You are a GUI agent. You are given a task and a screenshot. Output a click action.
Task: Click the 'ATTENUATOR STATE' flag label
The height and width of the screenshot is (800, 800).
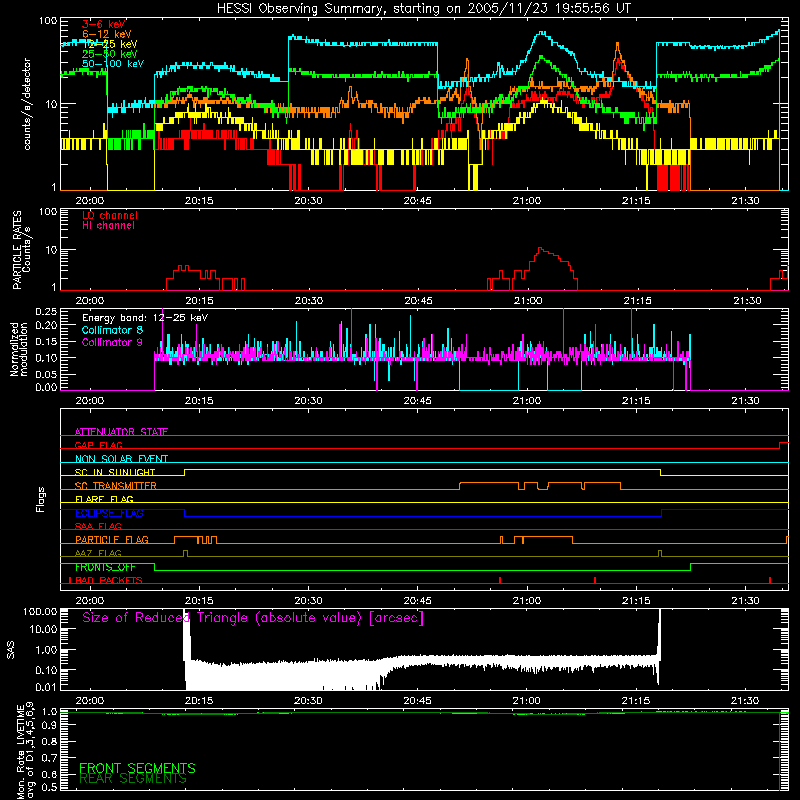[x=121, y=432]
